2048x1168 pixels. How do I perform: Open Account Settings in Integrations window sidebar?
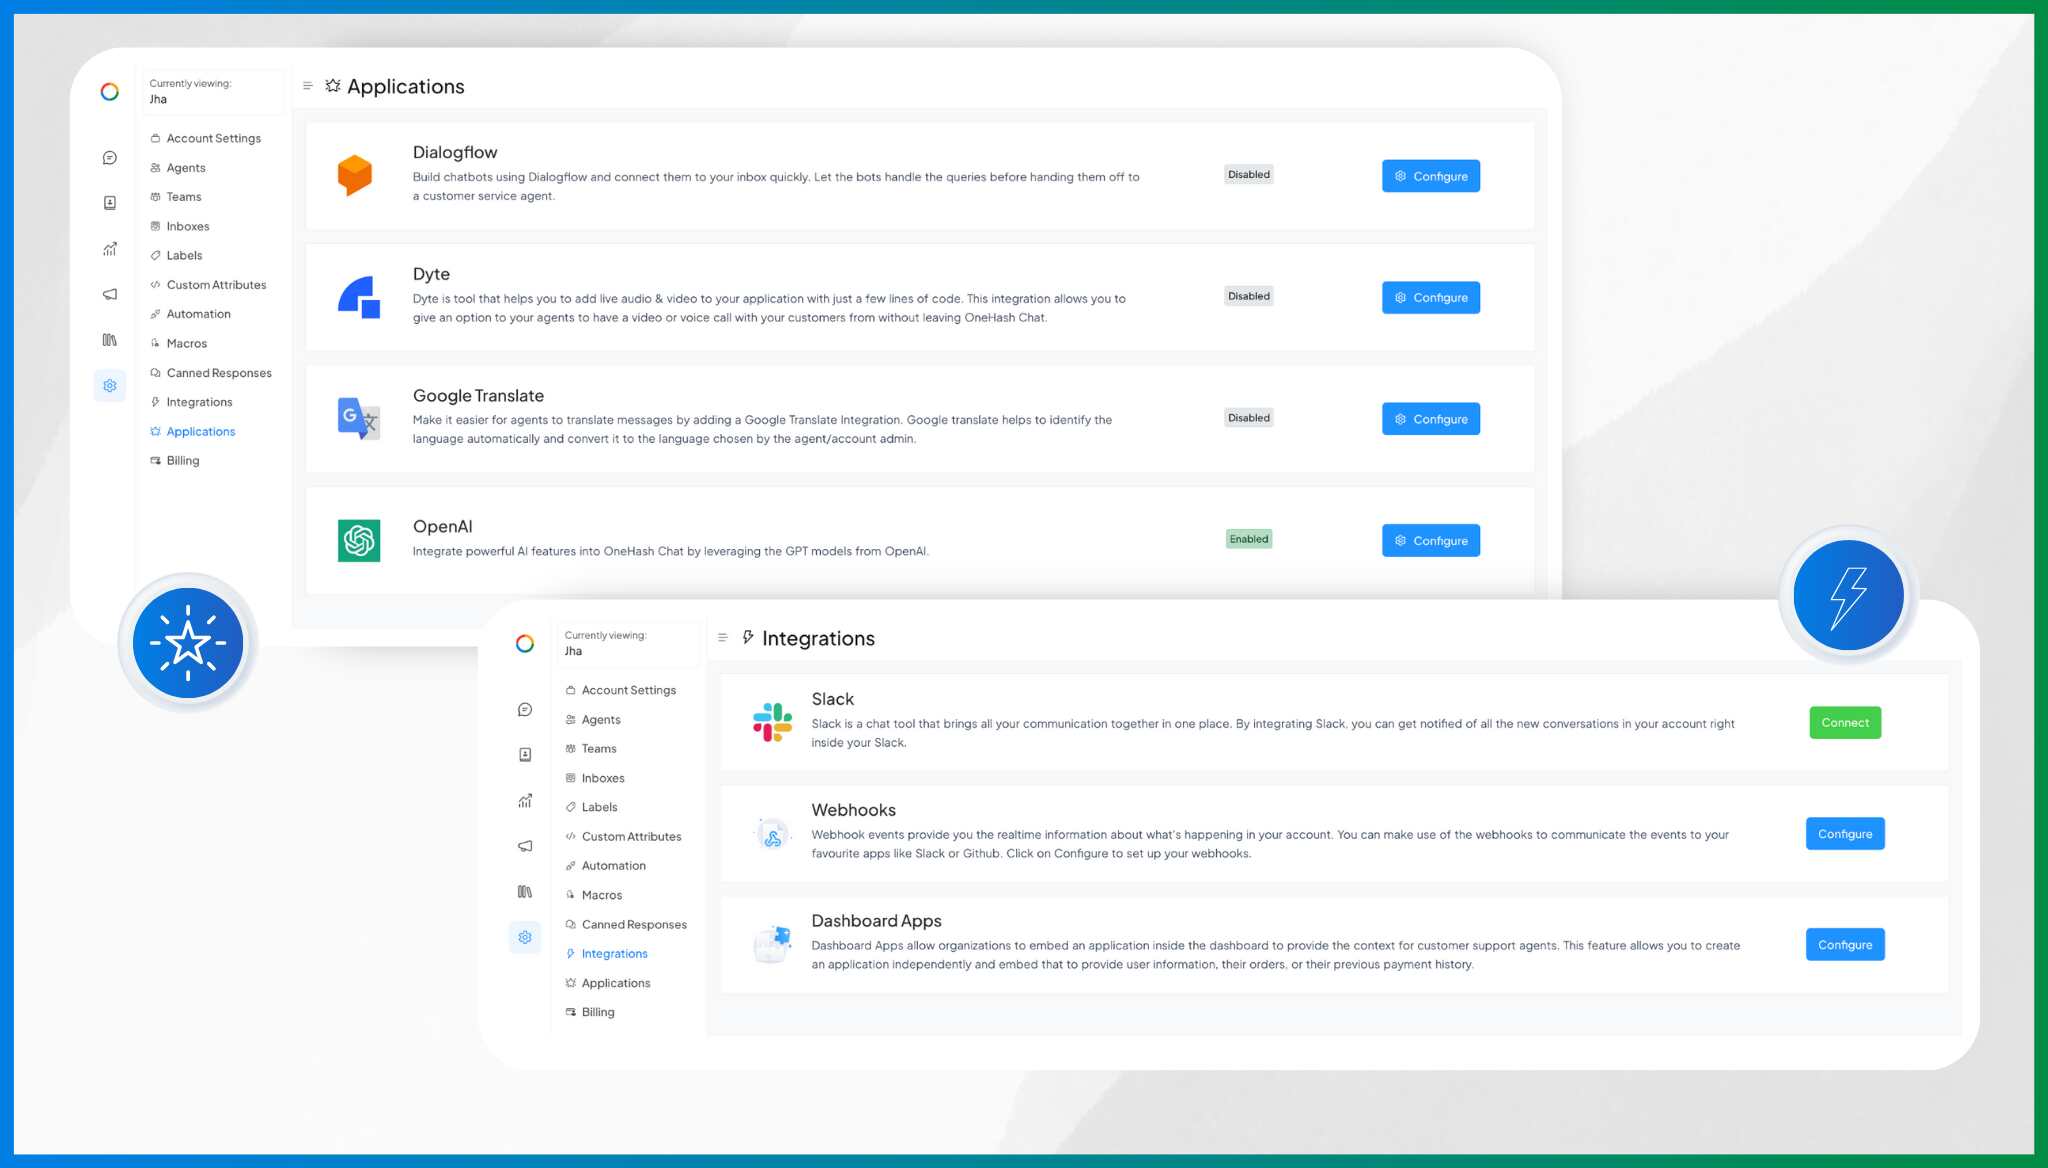[621, 691]
